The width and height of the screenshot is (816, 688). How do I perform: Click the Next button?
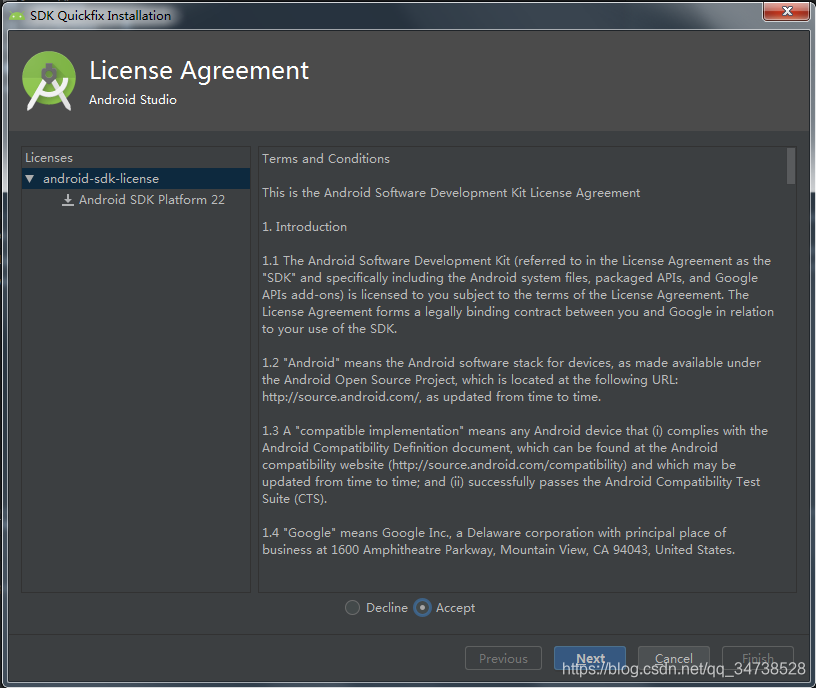[590, 658]
